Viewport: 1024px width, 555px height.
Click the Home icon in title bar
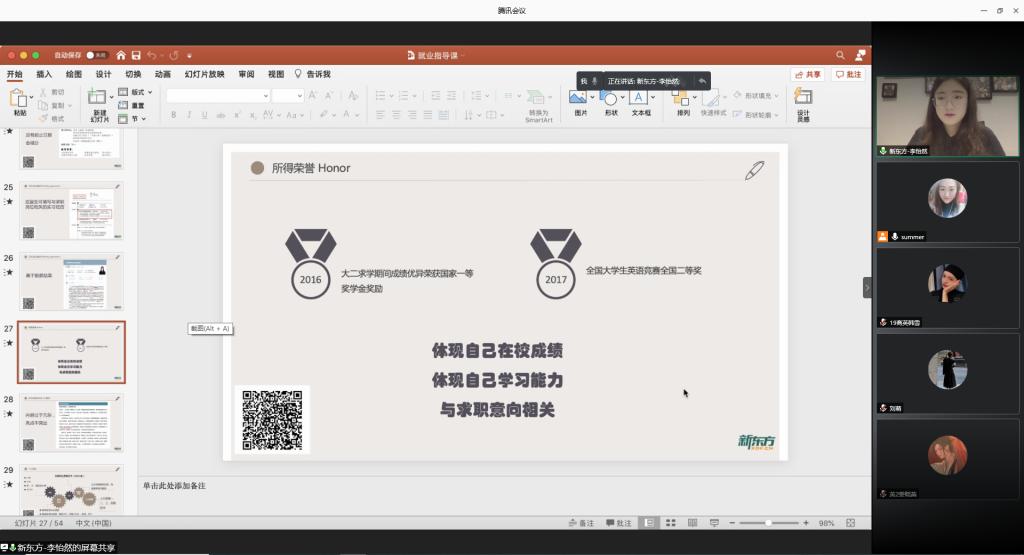[121, 55]
